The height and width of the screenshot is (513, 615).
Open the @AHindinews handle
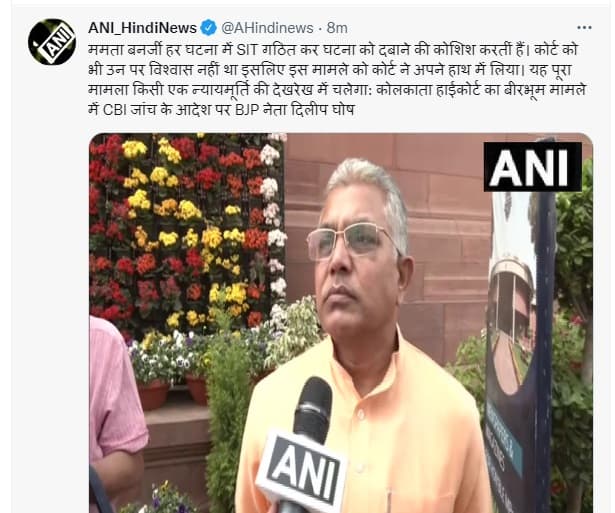(267, 28)
